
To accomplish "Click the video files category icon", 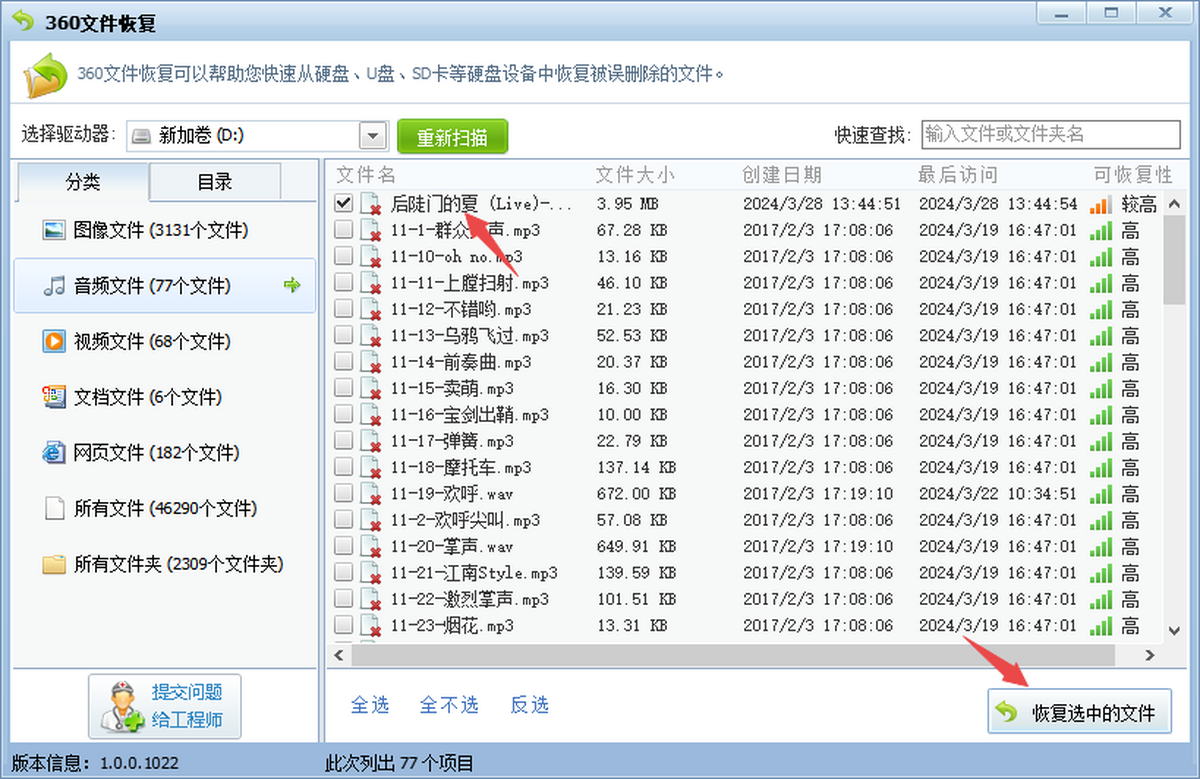I will tap(54, 342).
